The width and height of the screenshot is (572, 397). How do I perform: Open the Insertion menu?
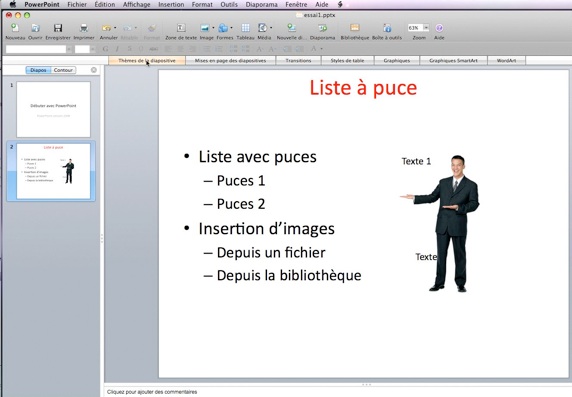pyautogui.click(x=171, y=4)
